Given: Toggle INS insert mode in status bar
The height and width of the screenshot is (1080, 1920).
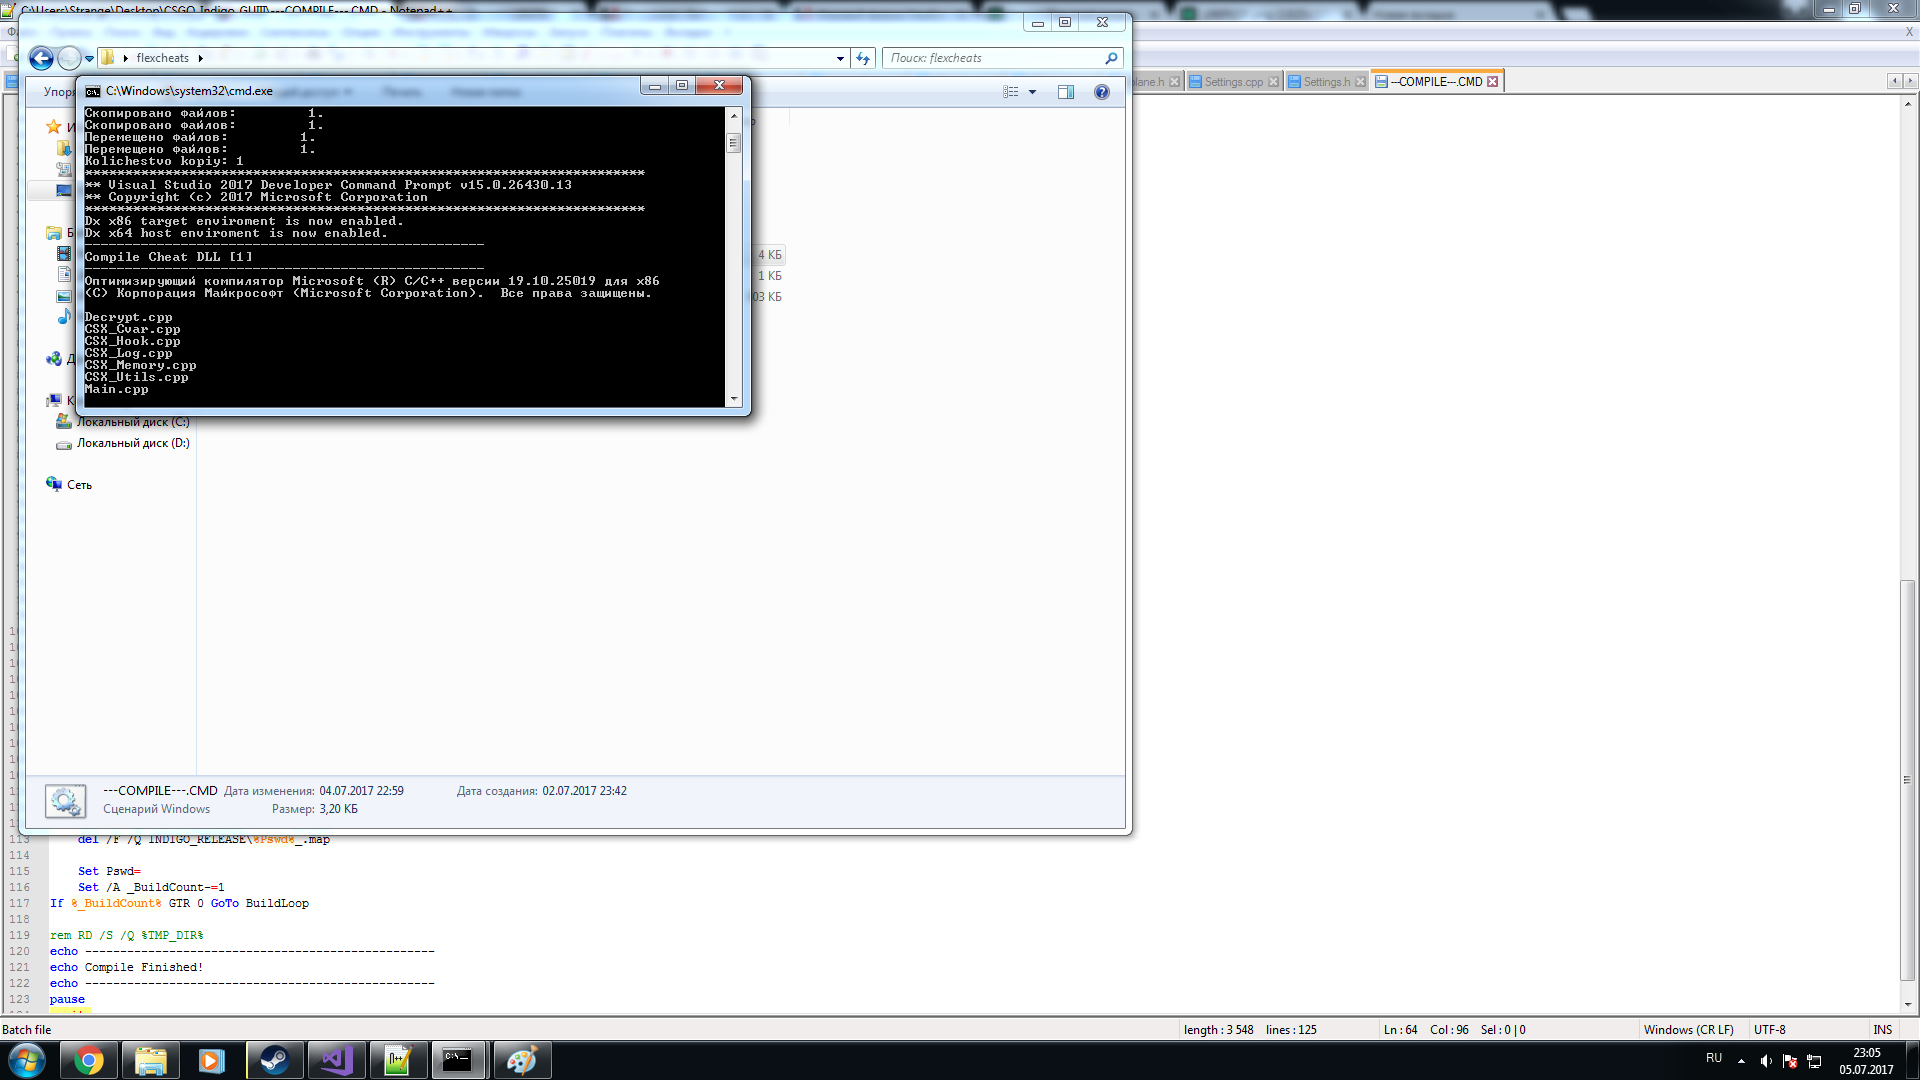Looking at the screenshot, I should click(1883, 1030).
